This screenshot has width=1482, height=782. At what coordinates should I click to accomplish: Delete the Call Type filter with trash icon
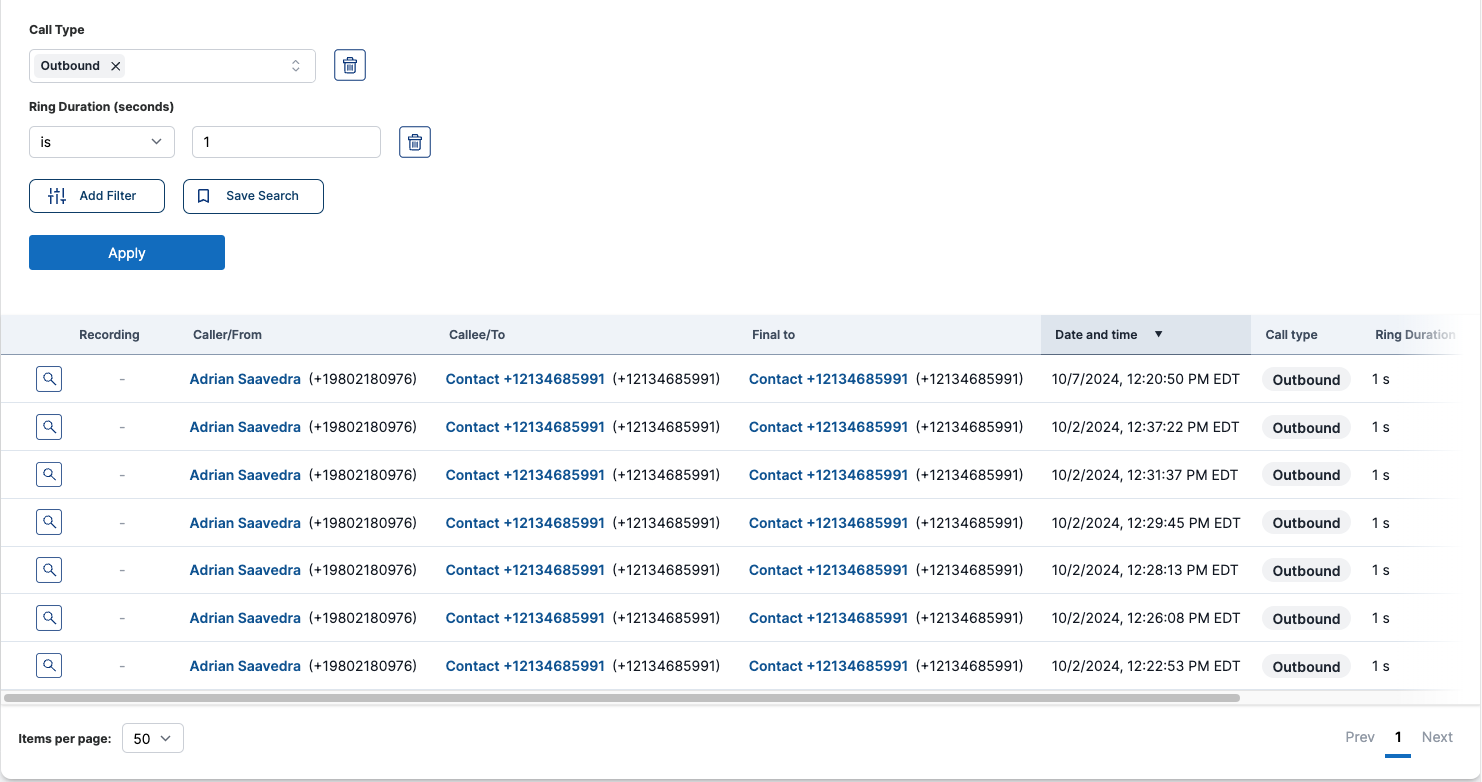[350, 65]
